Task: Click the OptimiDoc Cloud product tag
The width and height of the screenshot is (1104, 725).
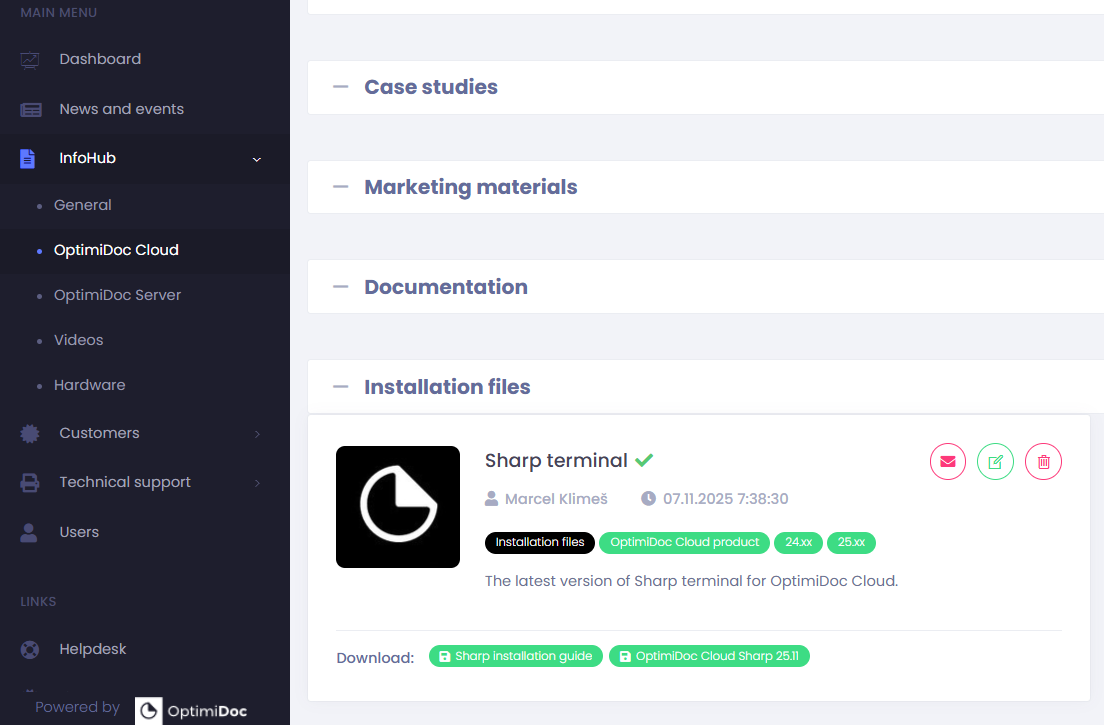Action: point(684,543)
